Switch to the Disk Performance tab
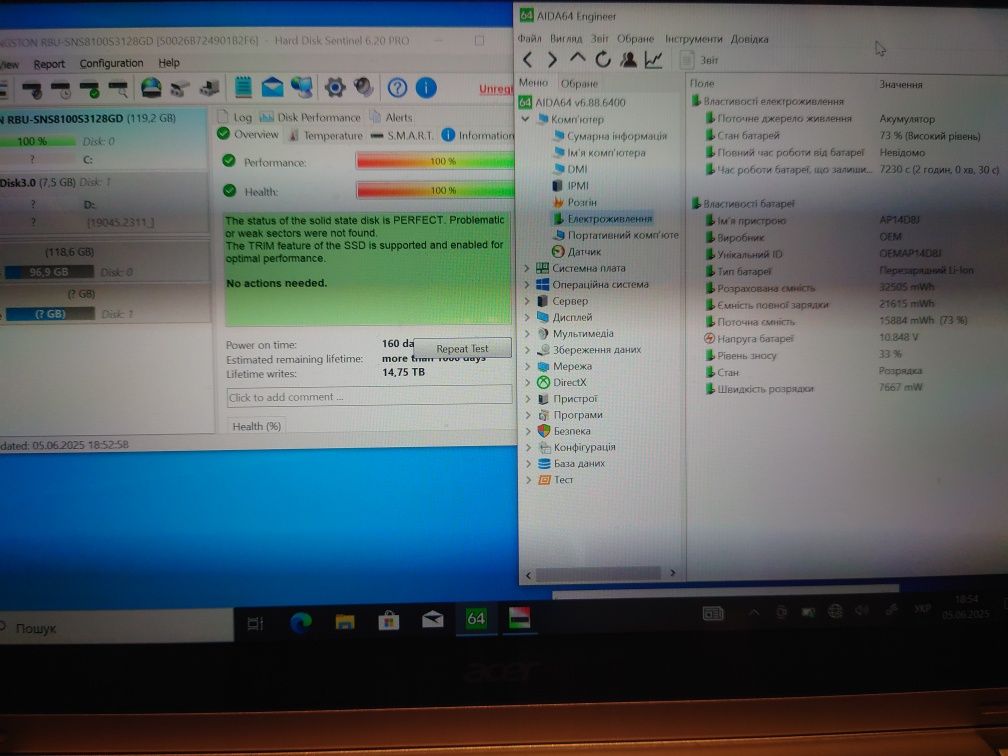1008x756 pixels. point(310,118)
